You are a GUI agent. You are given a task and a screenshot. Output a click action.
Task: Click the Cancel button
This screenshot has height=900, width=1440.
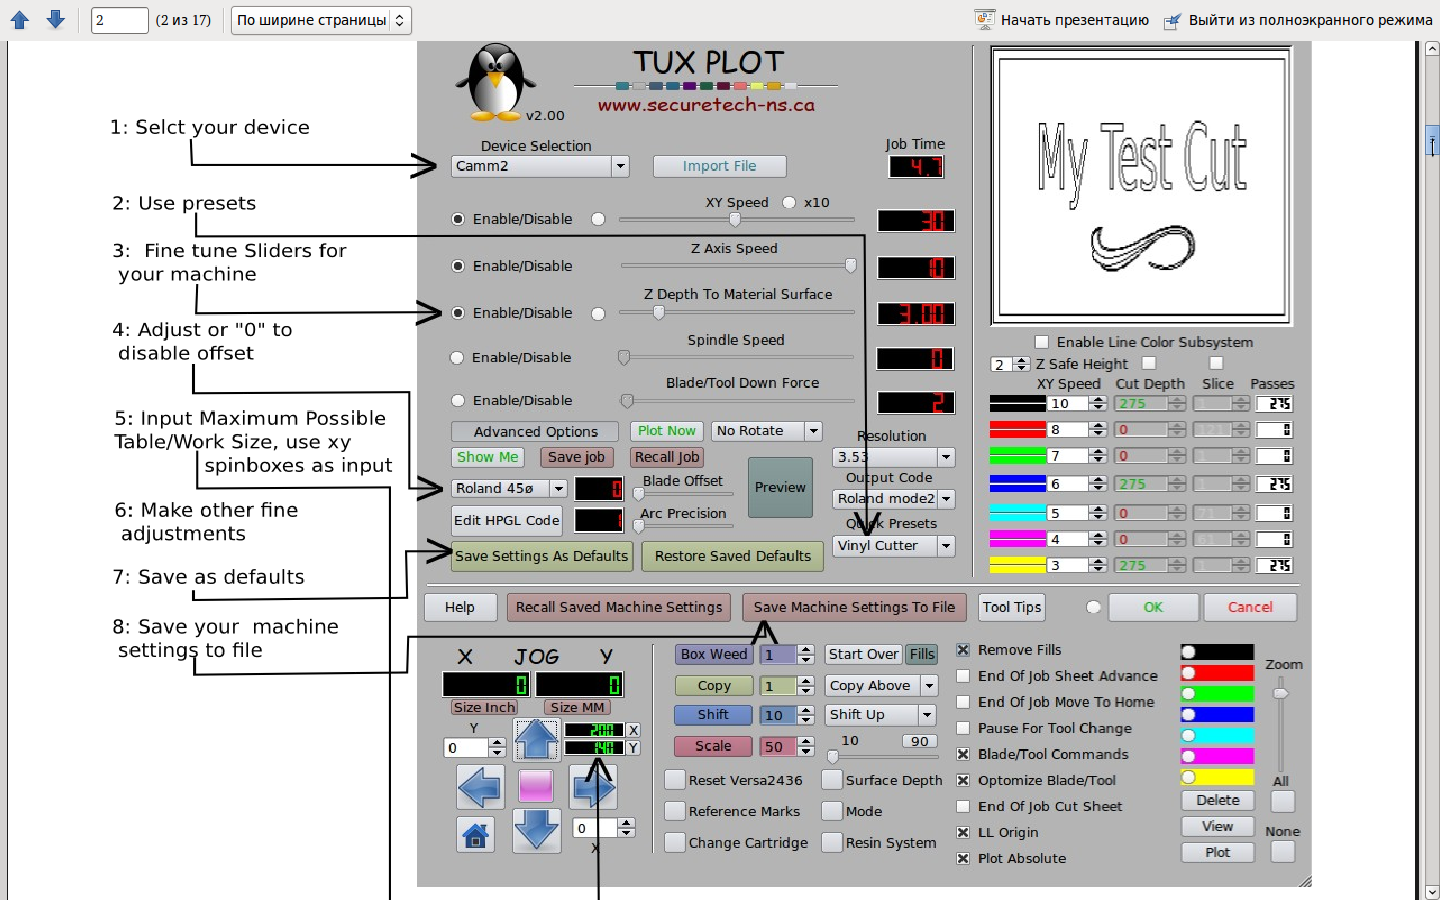click(x=1250, y=607)
